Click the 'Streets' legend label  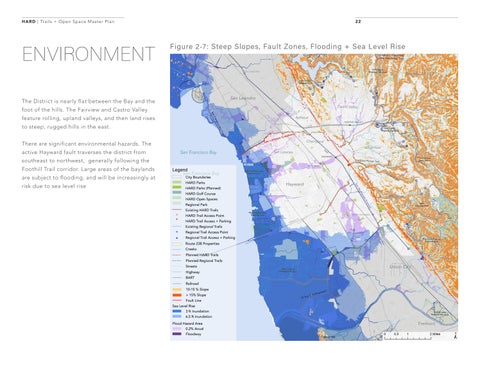point(191,266)
